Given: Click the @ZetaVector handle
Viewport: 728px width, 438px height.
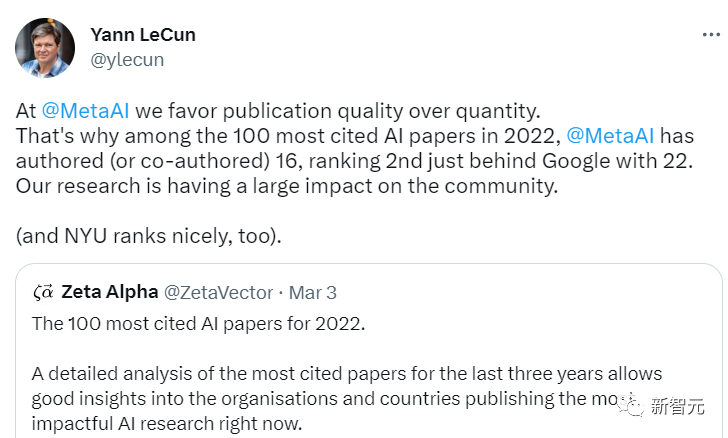Looking at the screenshot, I should pos(218,292).
